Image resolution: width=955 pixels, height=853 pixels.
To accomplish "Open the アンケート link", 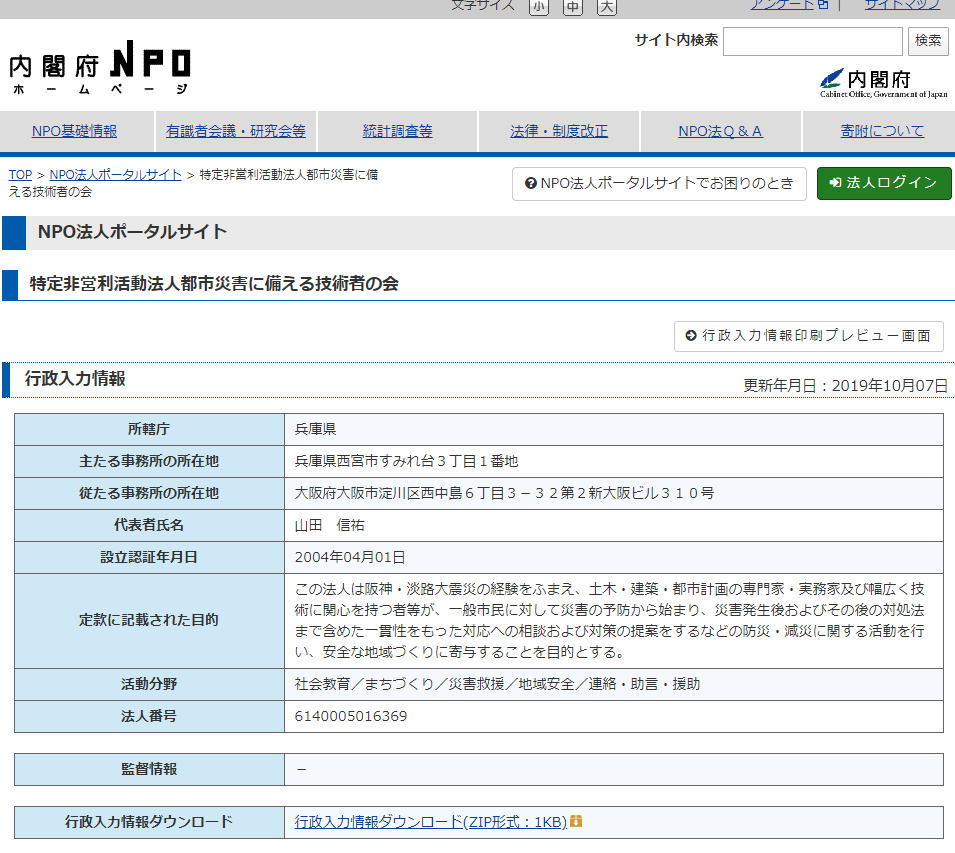I will 789,5.
